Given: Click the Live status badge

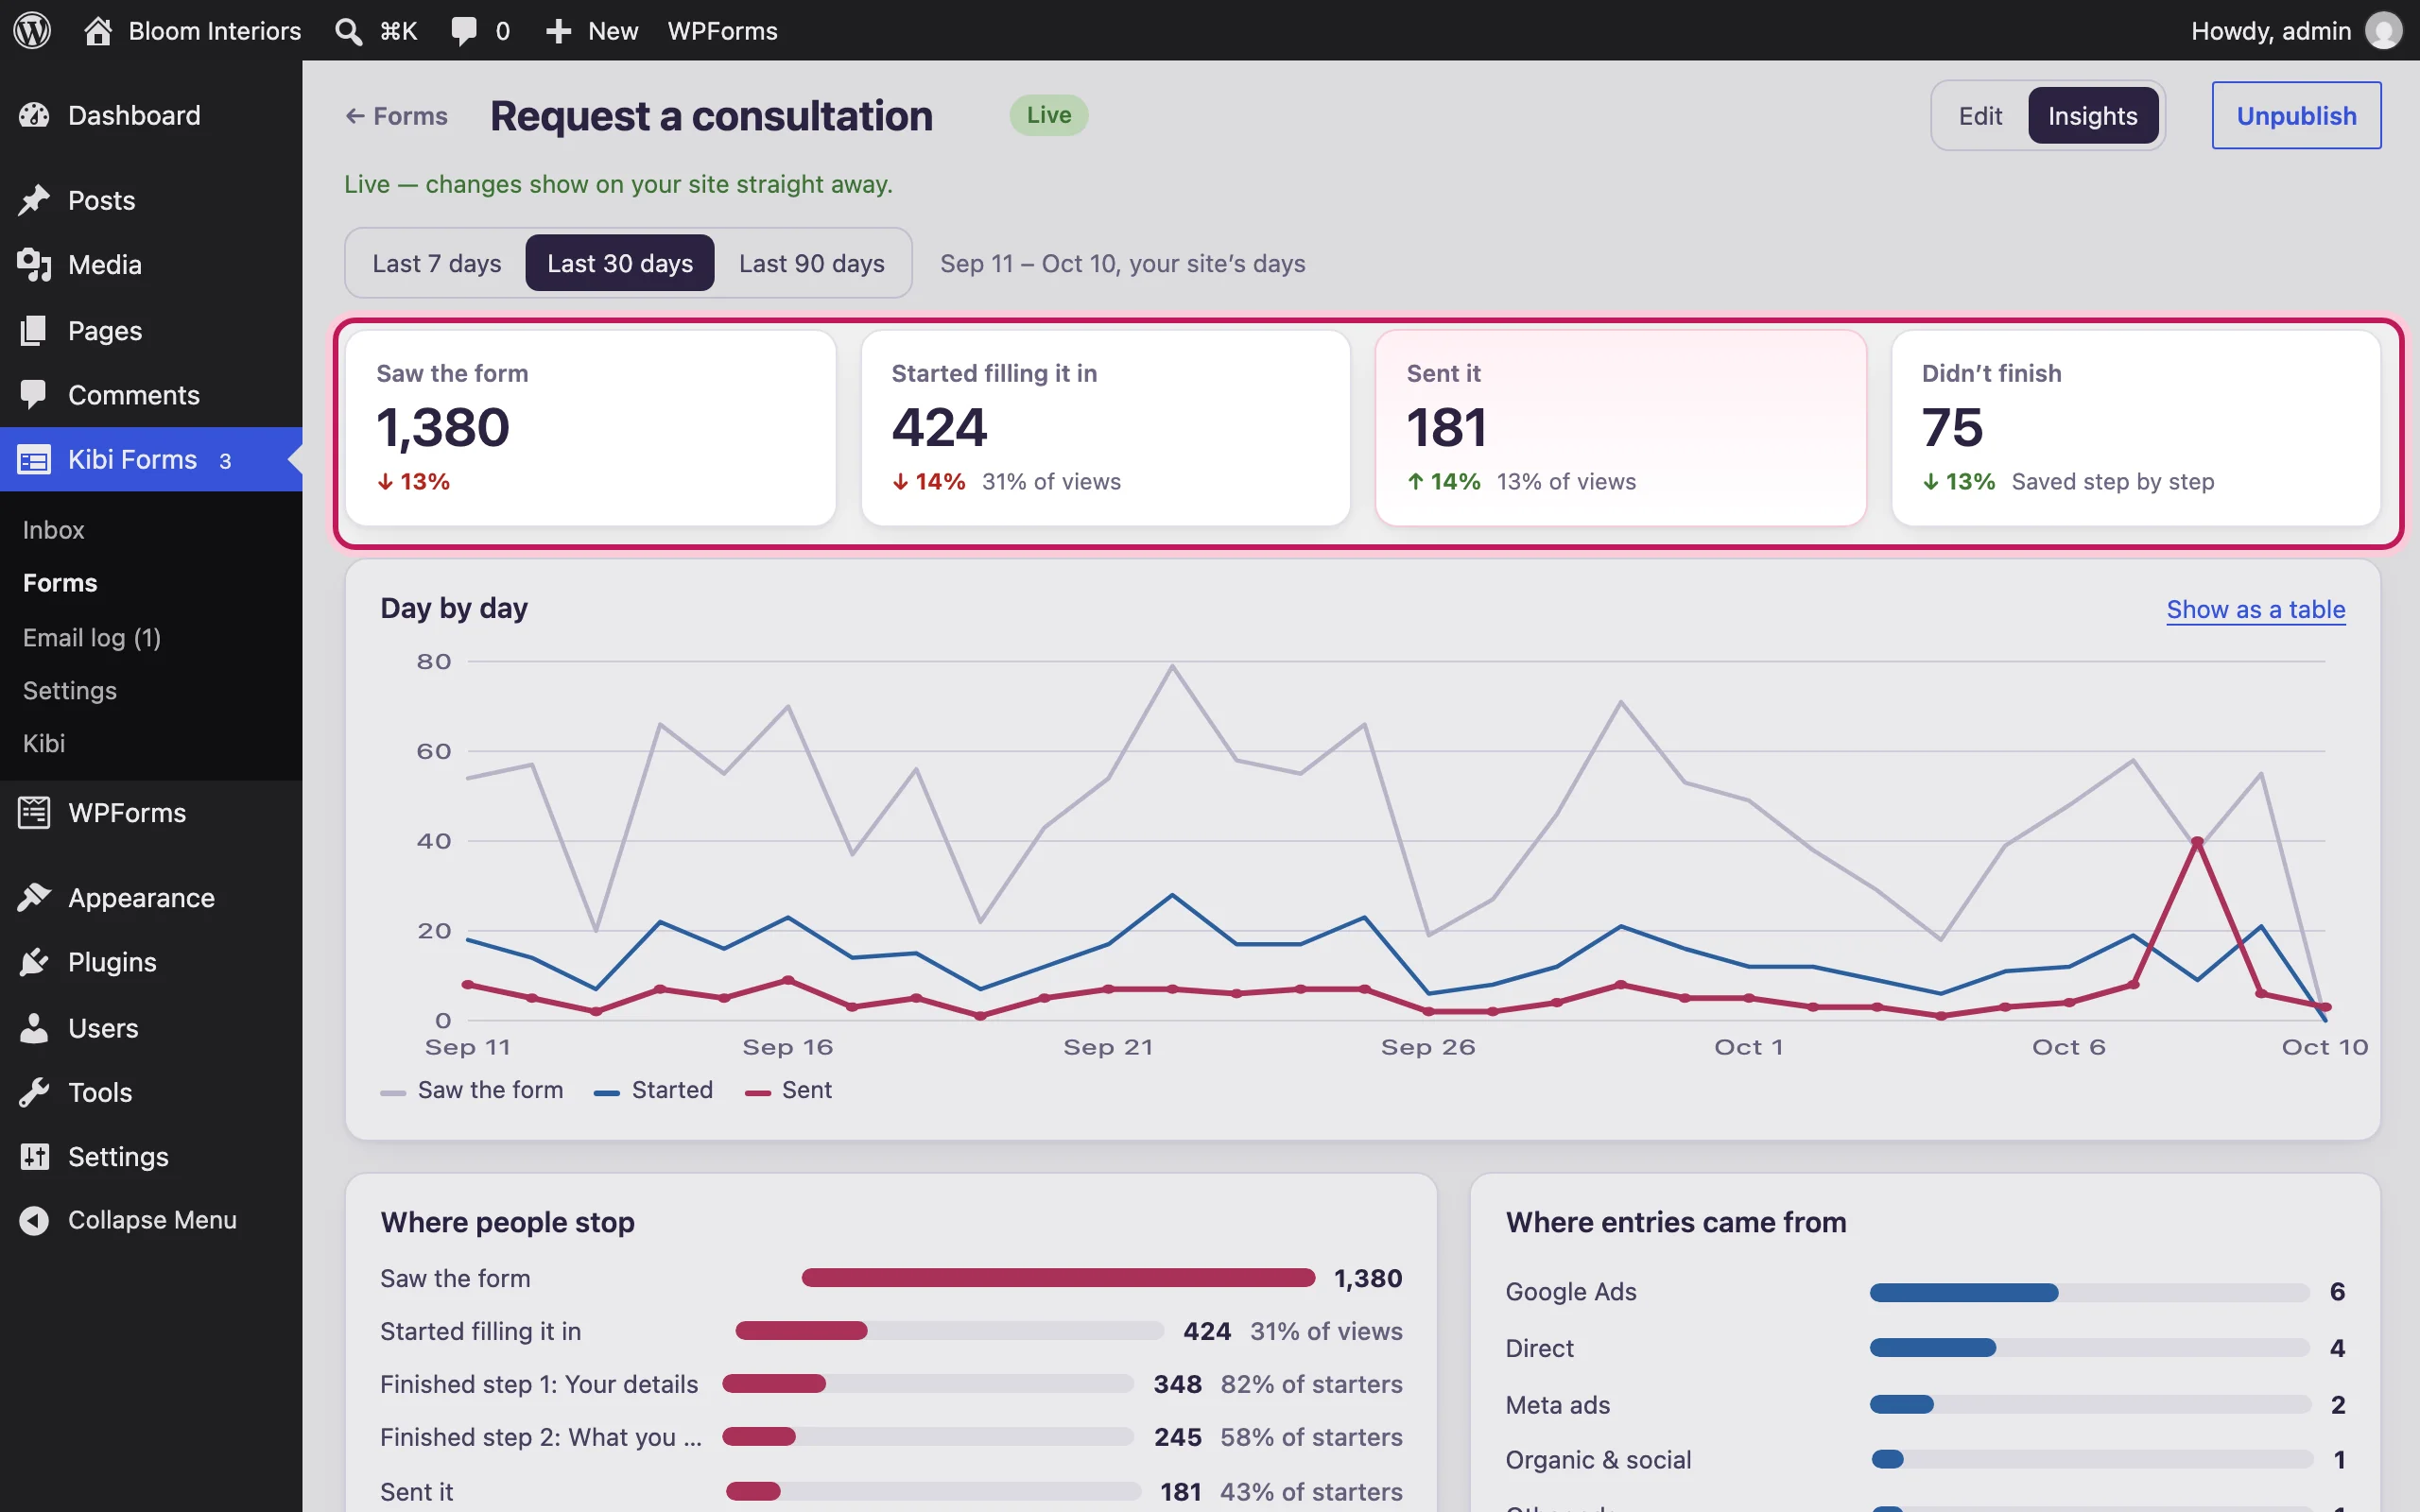Looking at the screenshot, I should pyautogui.click(x=1048, y=115).
